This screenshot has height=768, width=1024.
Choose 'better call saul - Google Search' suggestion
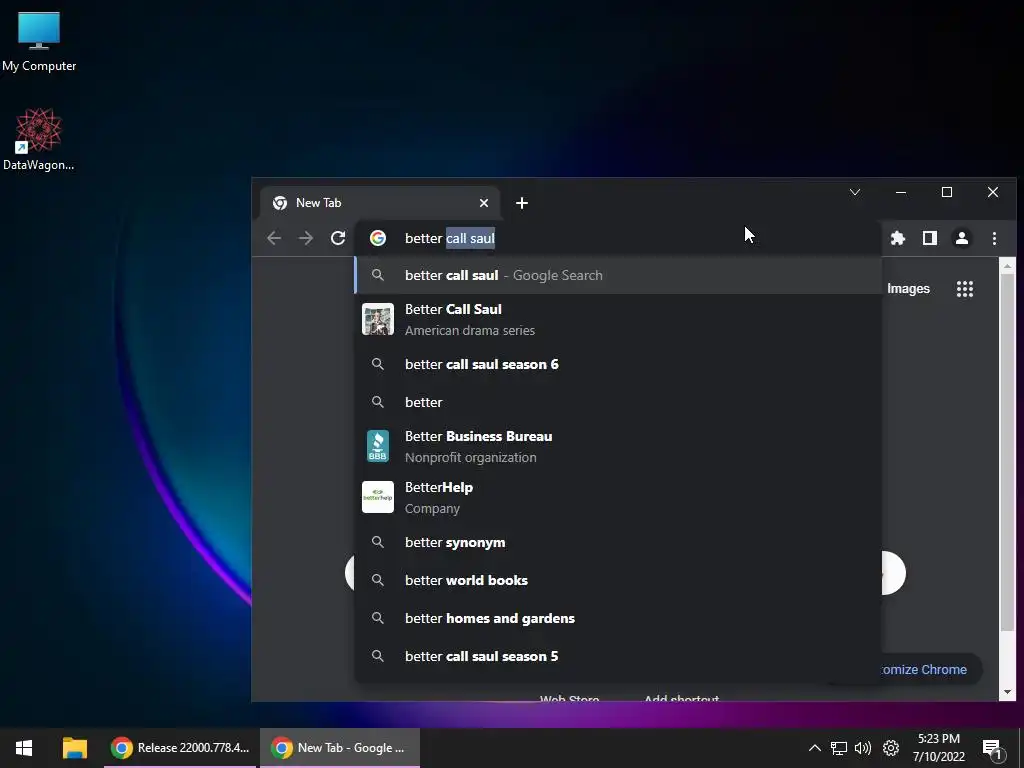click(x=617, y=276)
